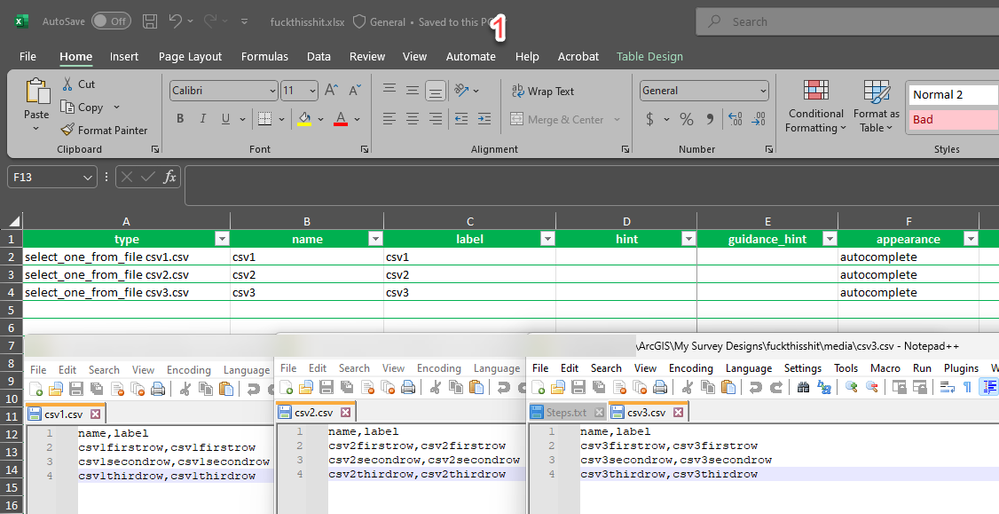Image resolution: width=999 pixels, height=514 pixels.
Task: Open the guidance_hint column filter dropdown
Action: [x=830, y=239]
